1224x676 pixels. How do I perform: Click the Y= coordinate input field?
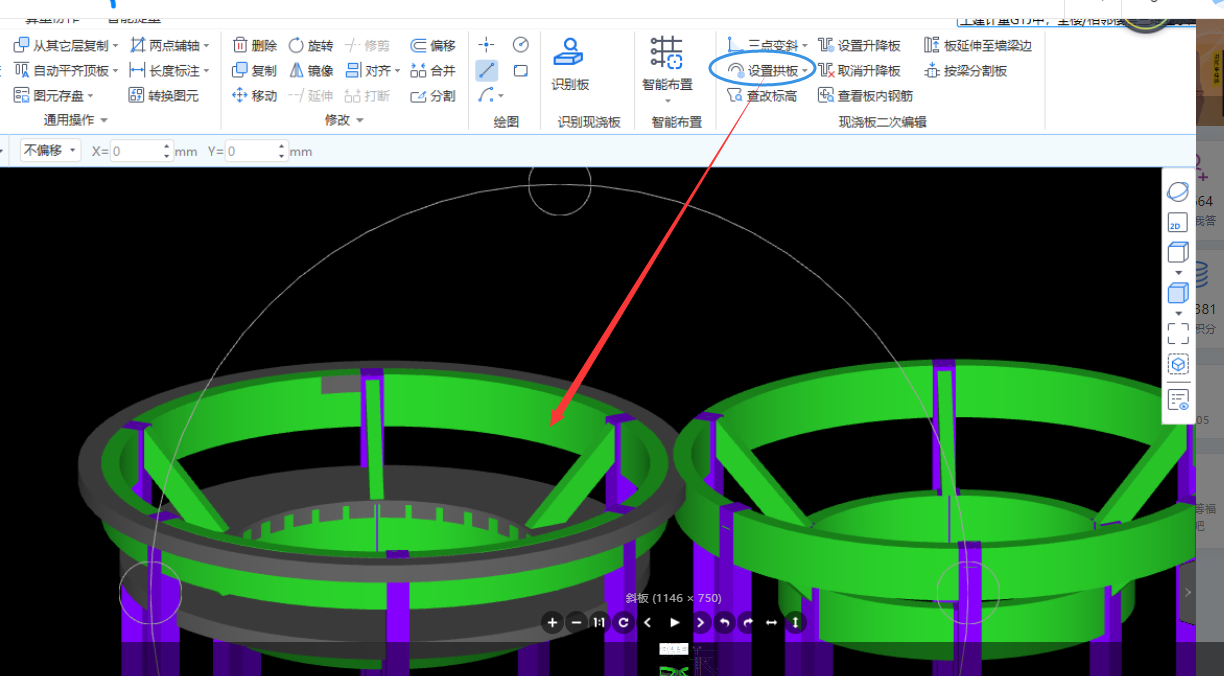[258, 151]
